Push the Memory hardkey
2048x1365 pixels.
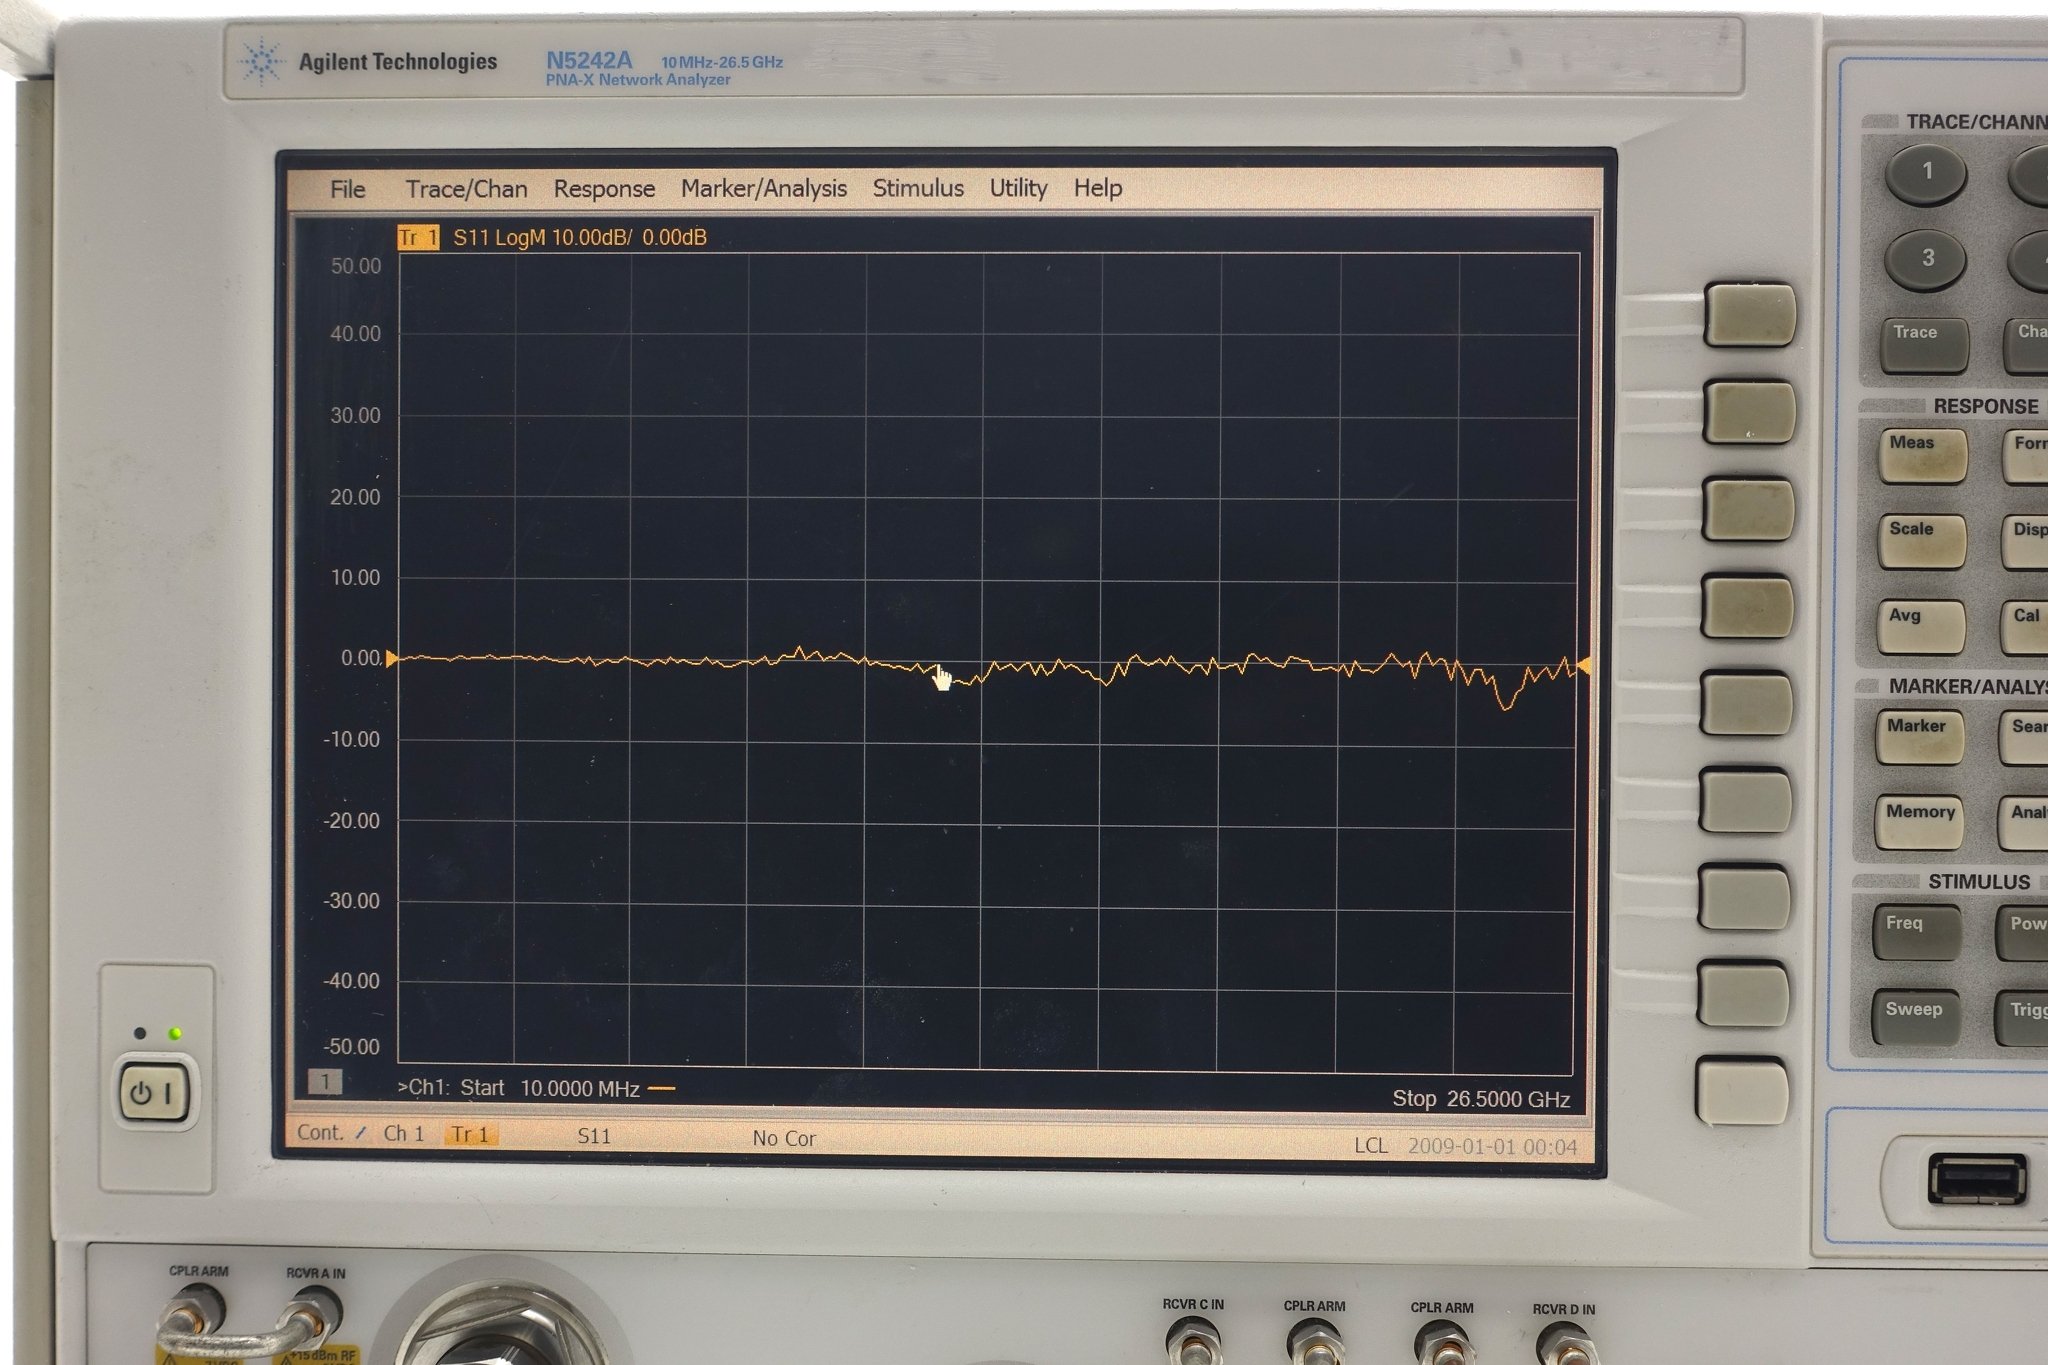(x=1919, y=823)
